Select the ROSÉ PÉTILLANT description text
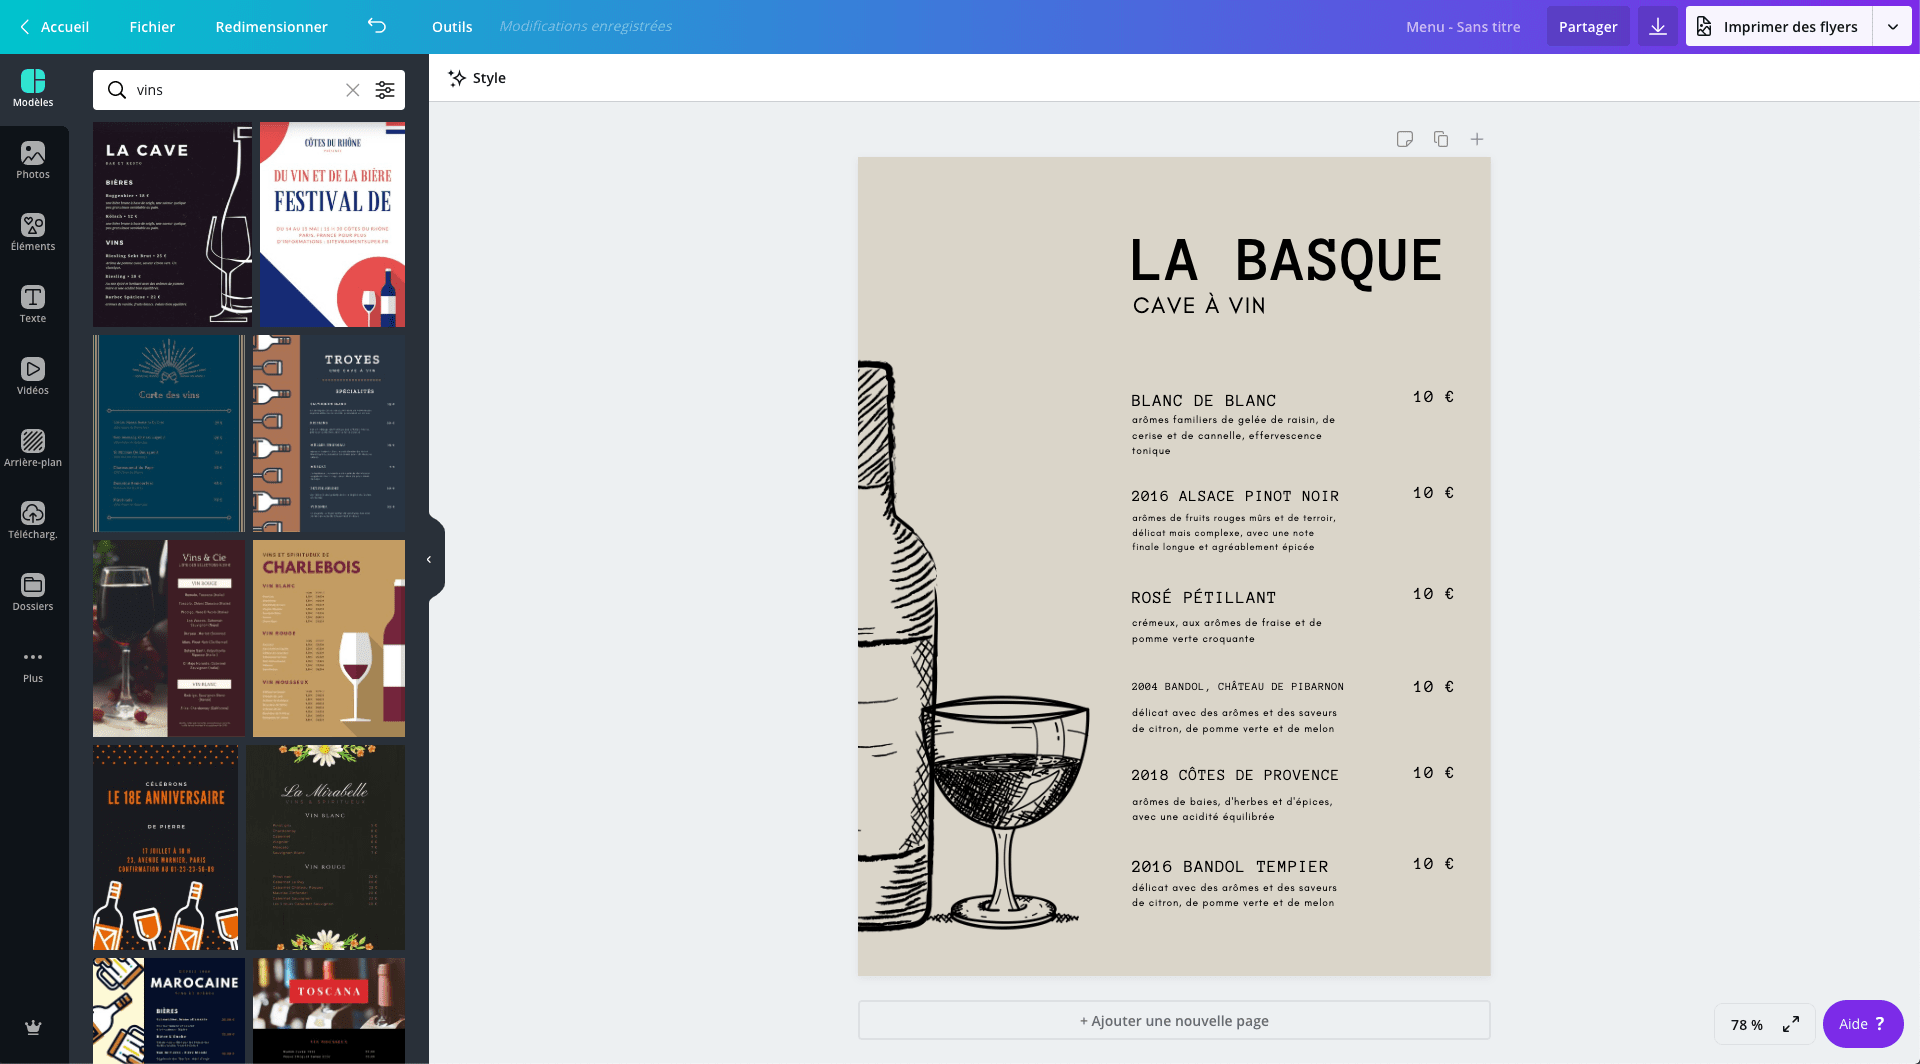 (1227, 630)
